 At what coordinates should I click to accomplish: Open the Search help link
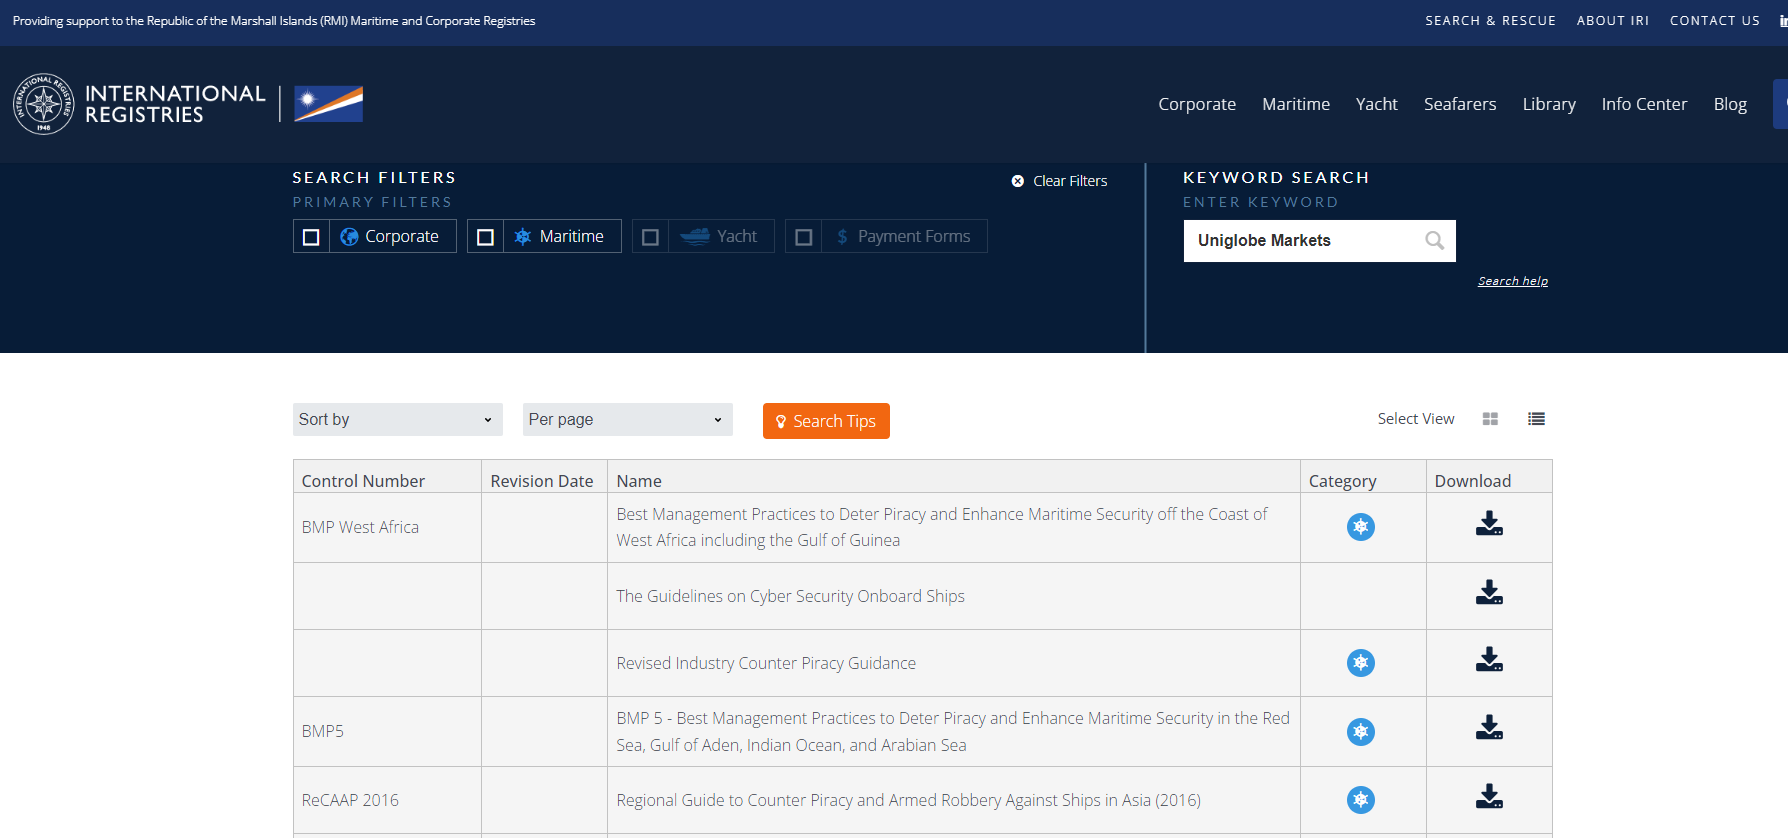[1512, 281]
